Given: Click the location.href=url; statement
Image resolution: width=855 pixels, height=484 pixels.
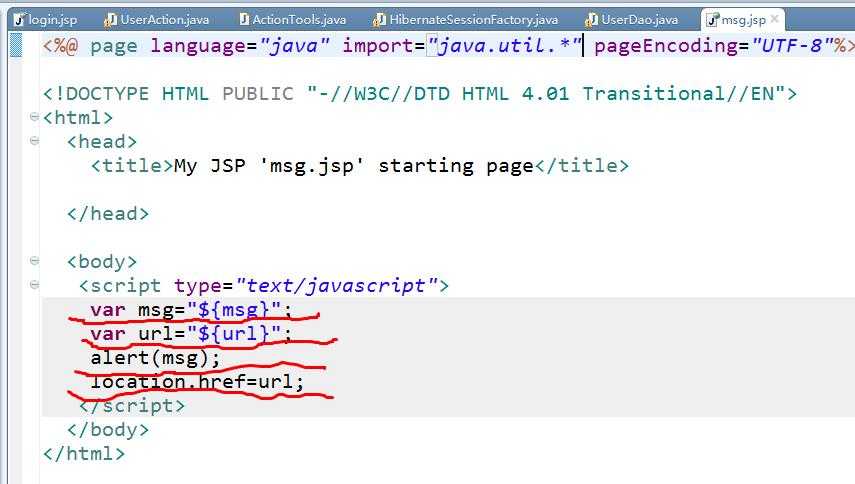Looking at the screenshot, I should [197, 382].
